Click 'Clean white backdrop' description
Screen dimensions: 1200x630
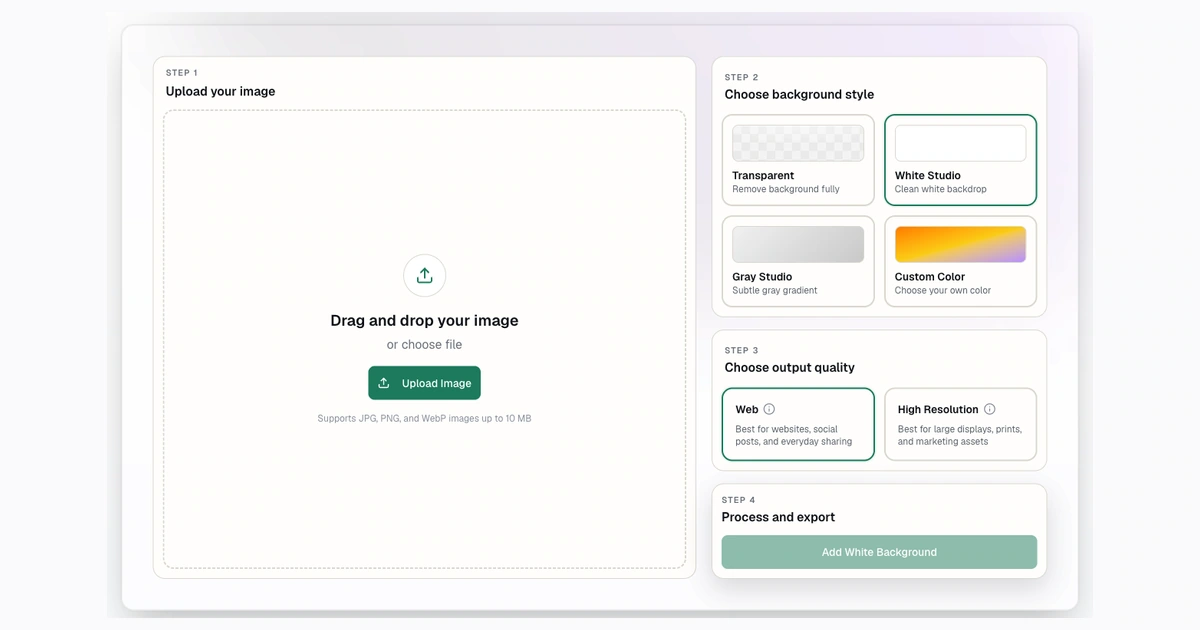click(941, 189)
